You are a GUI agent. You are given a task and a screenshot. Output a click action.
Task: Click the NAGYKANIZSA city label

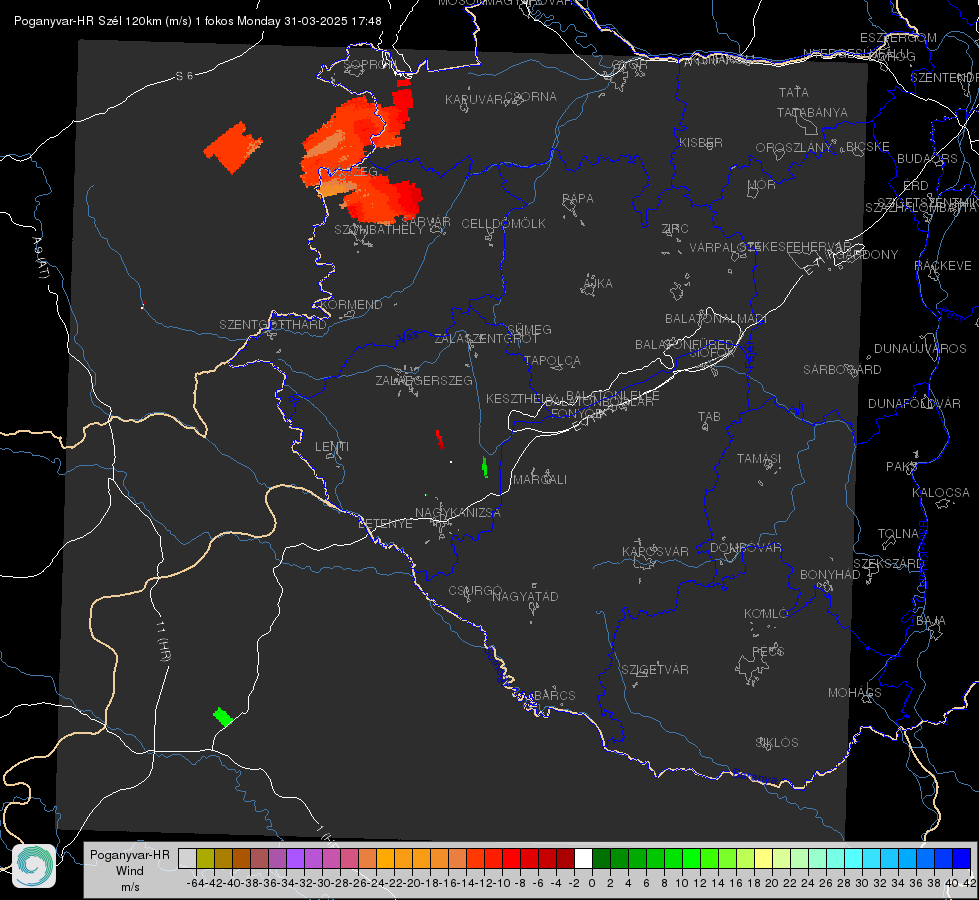pos(458,513)
